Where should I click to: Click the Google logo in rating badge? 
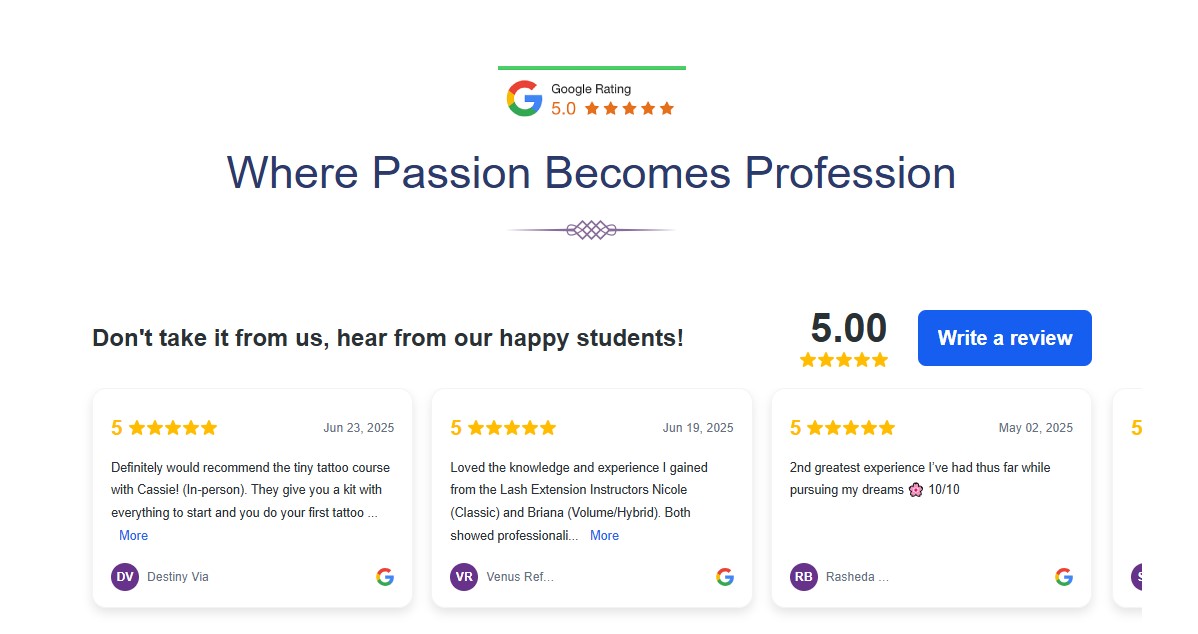point(524,98)
